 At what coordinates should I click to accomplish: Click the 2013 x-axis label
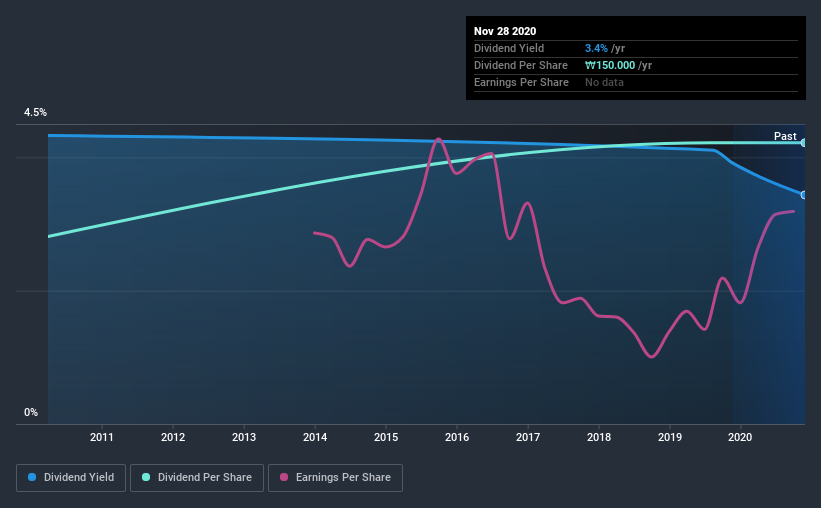click(x=244, y=437)
